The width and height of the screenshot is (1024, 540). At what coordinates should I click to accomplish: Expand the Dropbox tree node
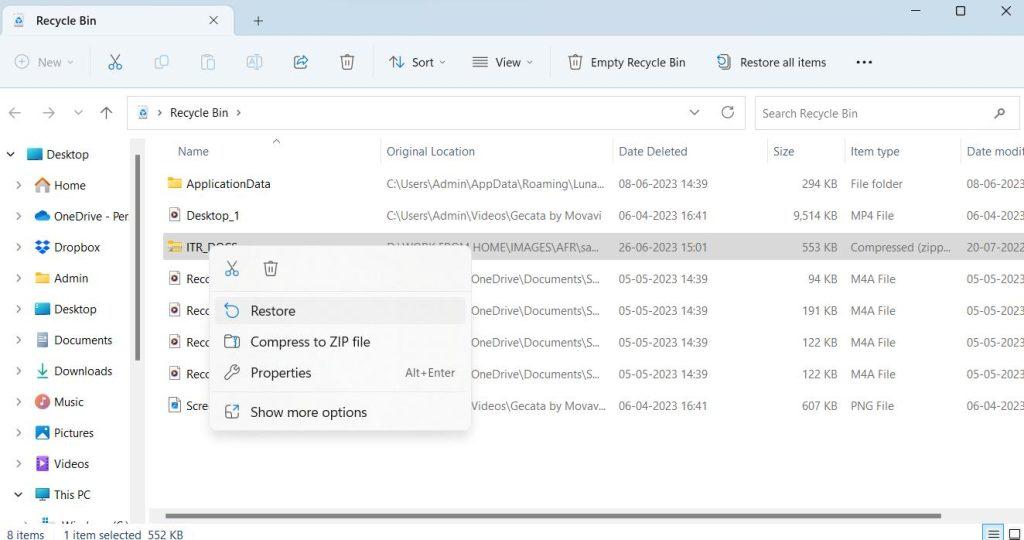(18, 247)
